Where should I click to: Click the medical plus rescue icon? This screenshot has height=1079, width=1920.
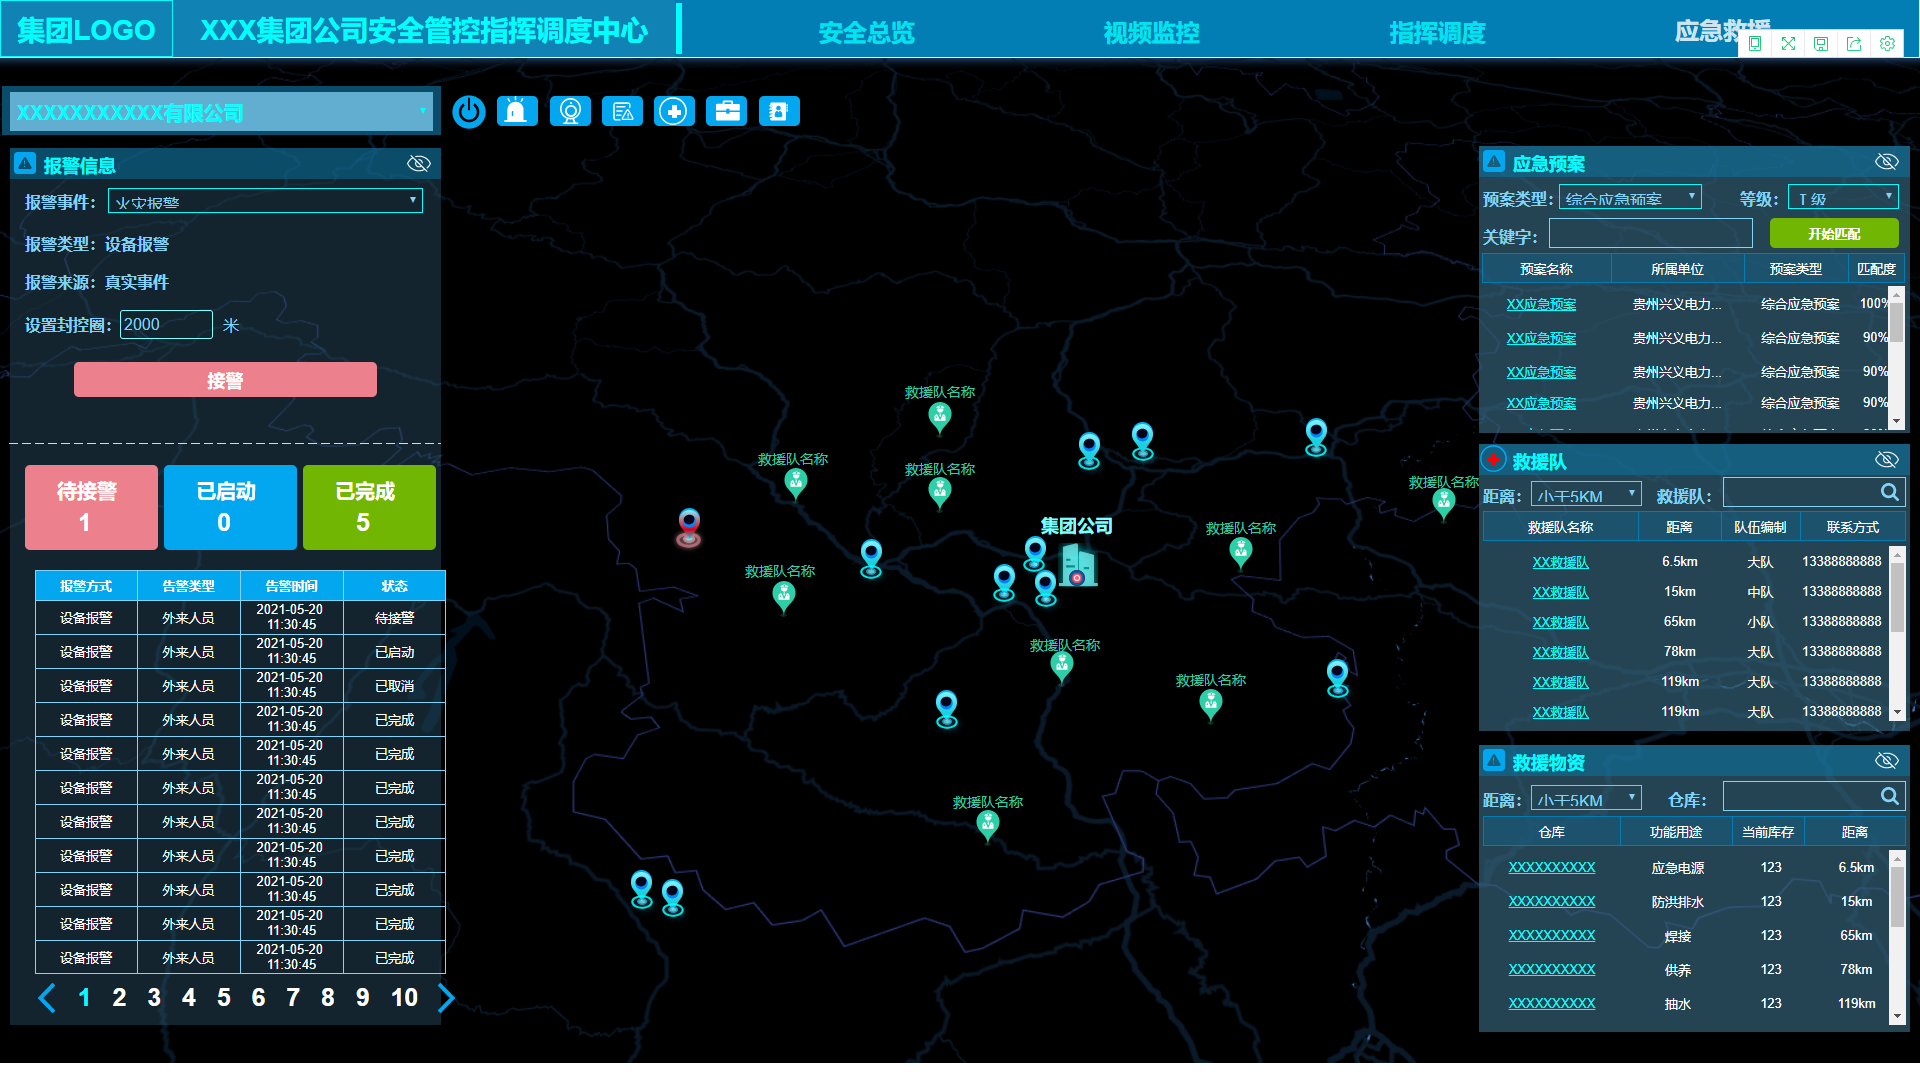tap(675, 111)
